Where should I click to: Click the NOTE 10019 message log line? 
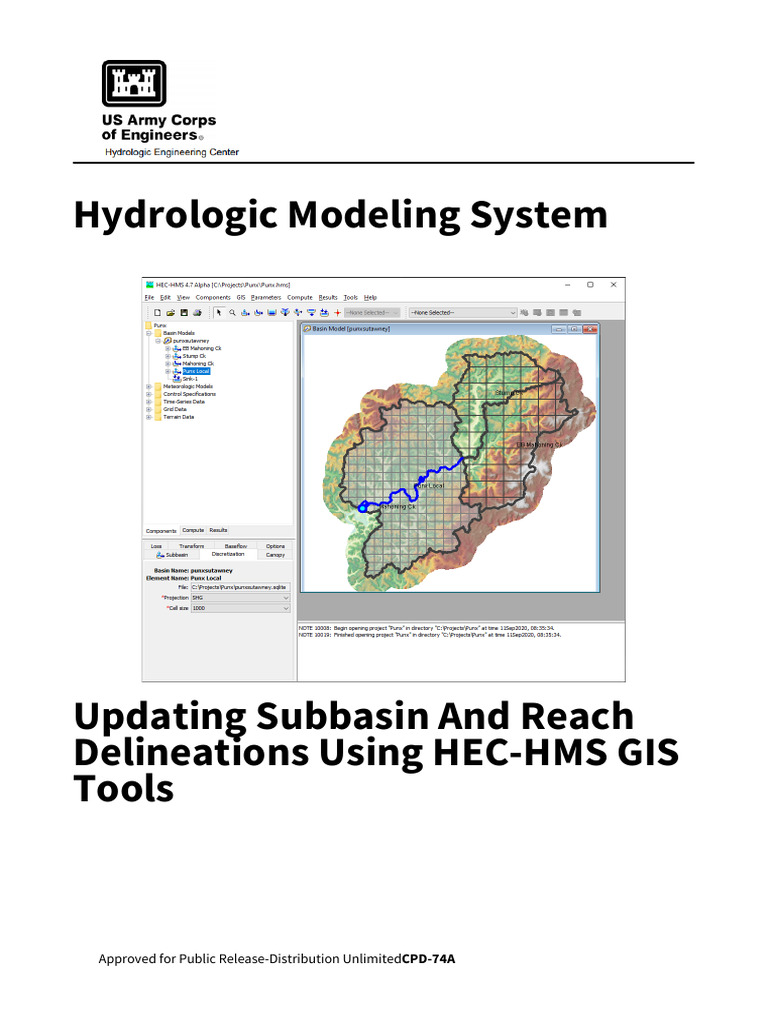coord(430,635)
